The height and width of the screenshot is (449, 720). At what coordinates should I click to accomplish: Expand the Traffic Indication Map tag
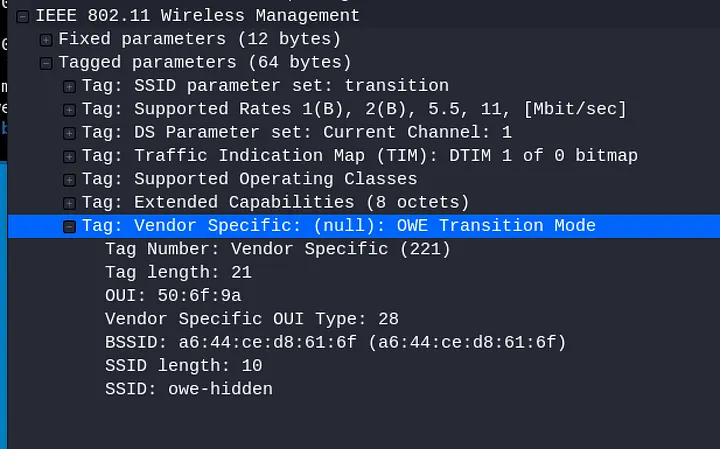[69, 156]
